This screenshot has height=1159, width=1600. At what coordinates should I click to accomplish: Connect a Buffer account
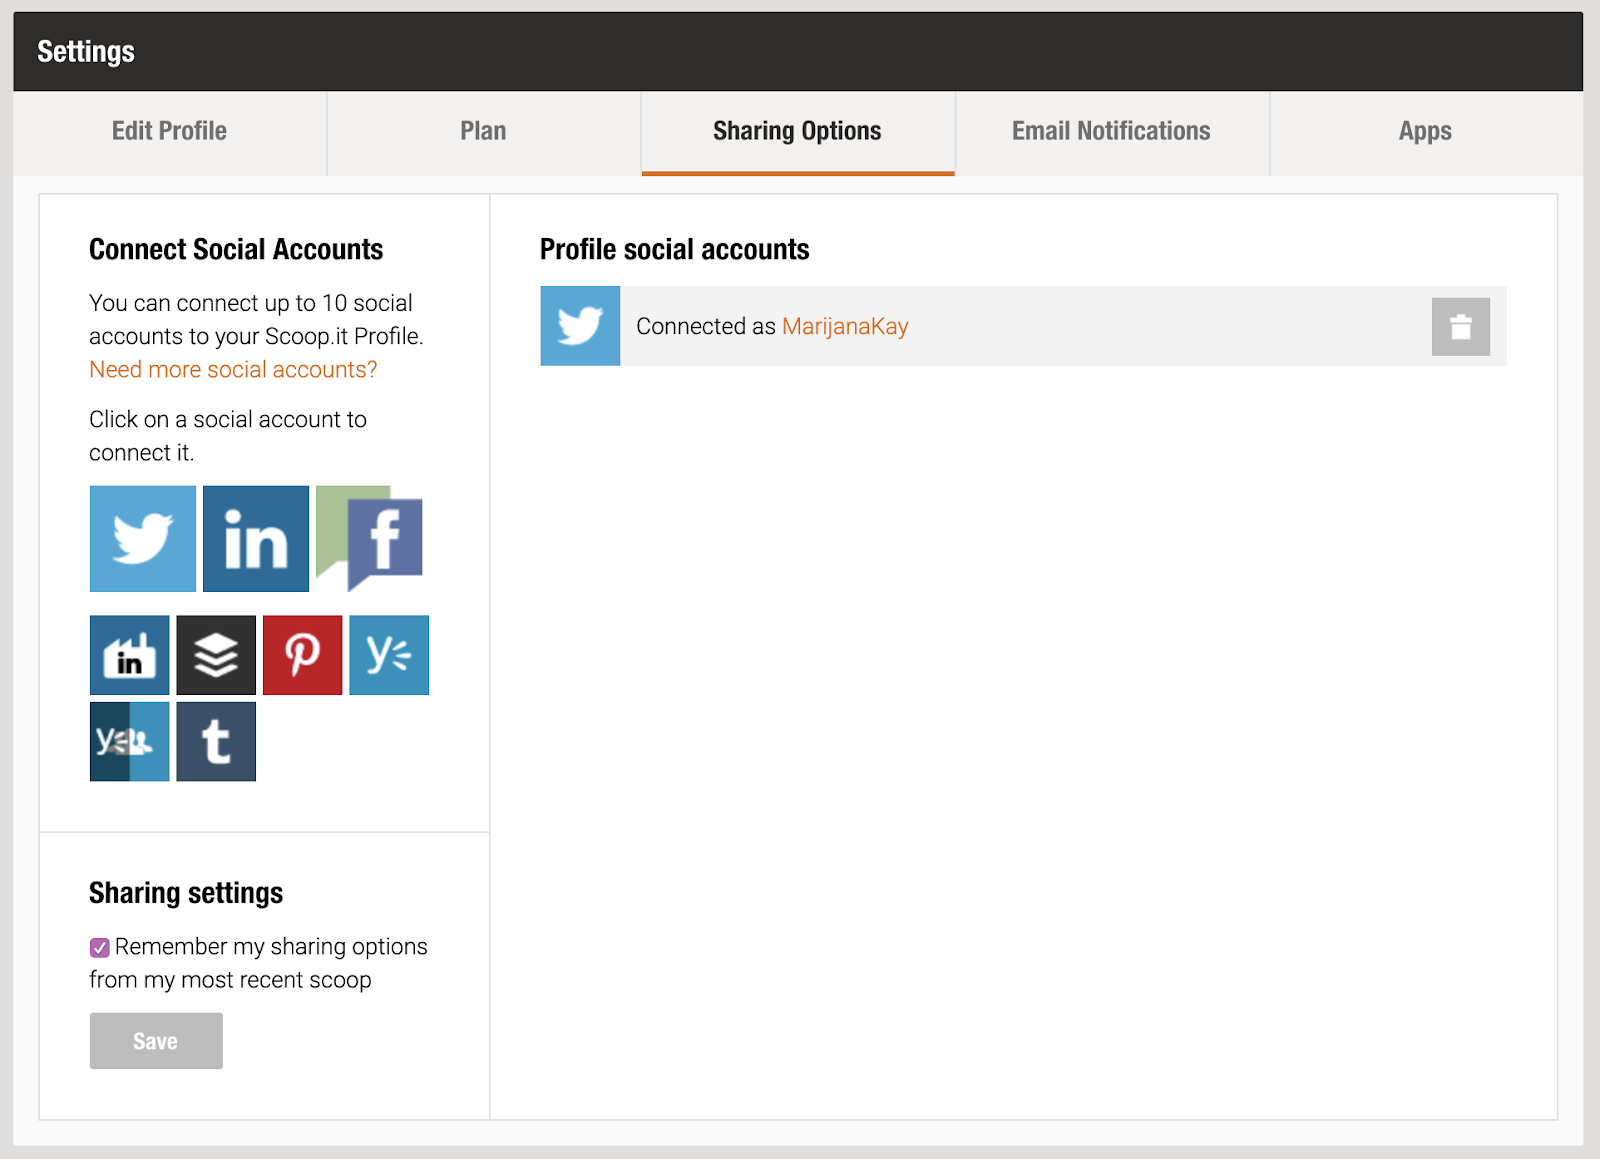tap(216, 655)
